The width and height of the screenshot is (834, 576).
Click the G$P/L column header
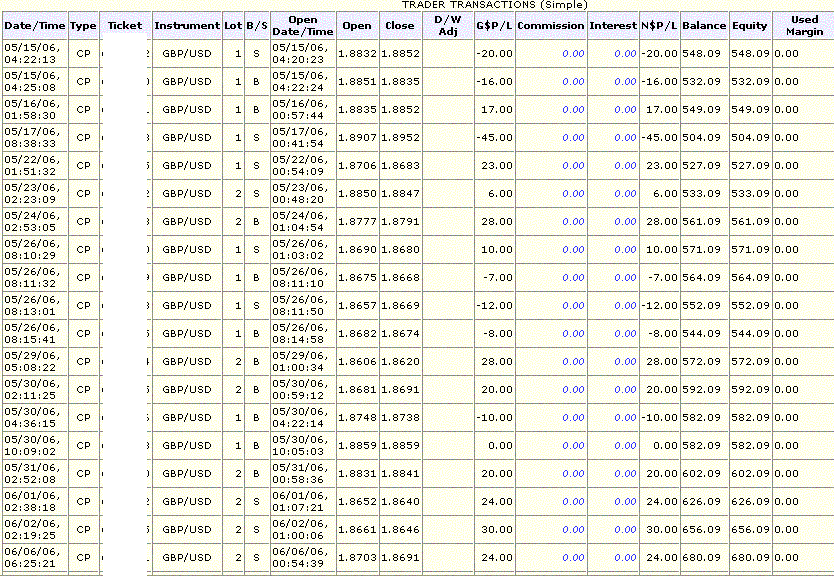(494, 25)
